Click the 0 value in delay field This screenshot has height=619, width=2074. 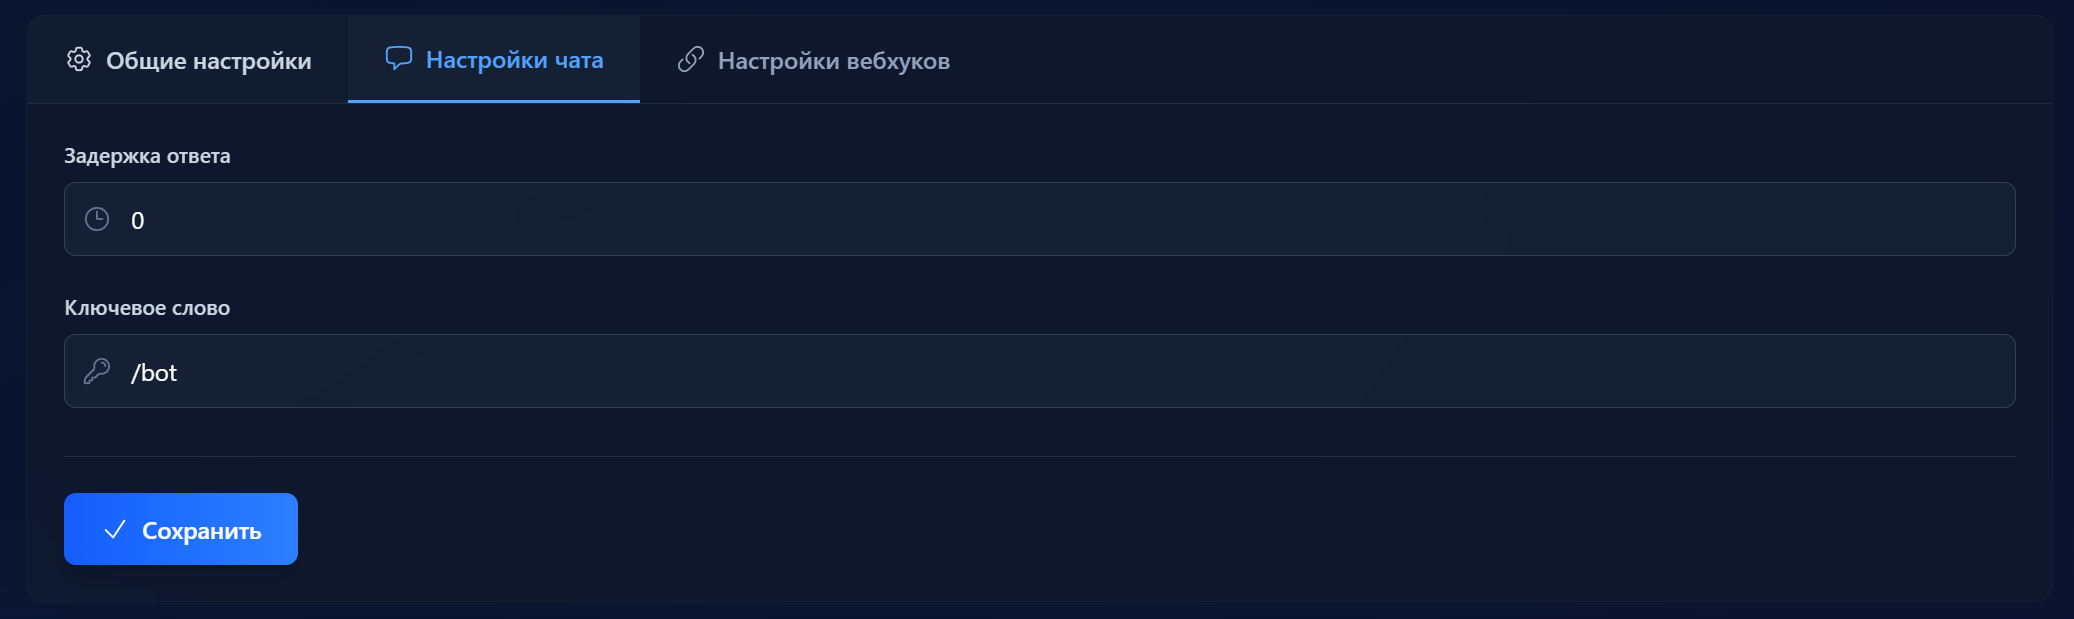[x=138, y=220]
